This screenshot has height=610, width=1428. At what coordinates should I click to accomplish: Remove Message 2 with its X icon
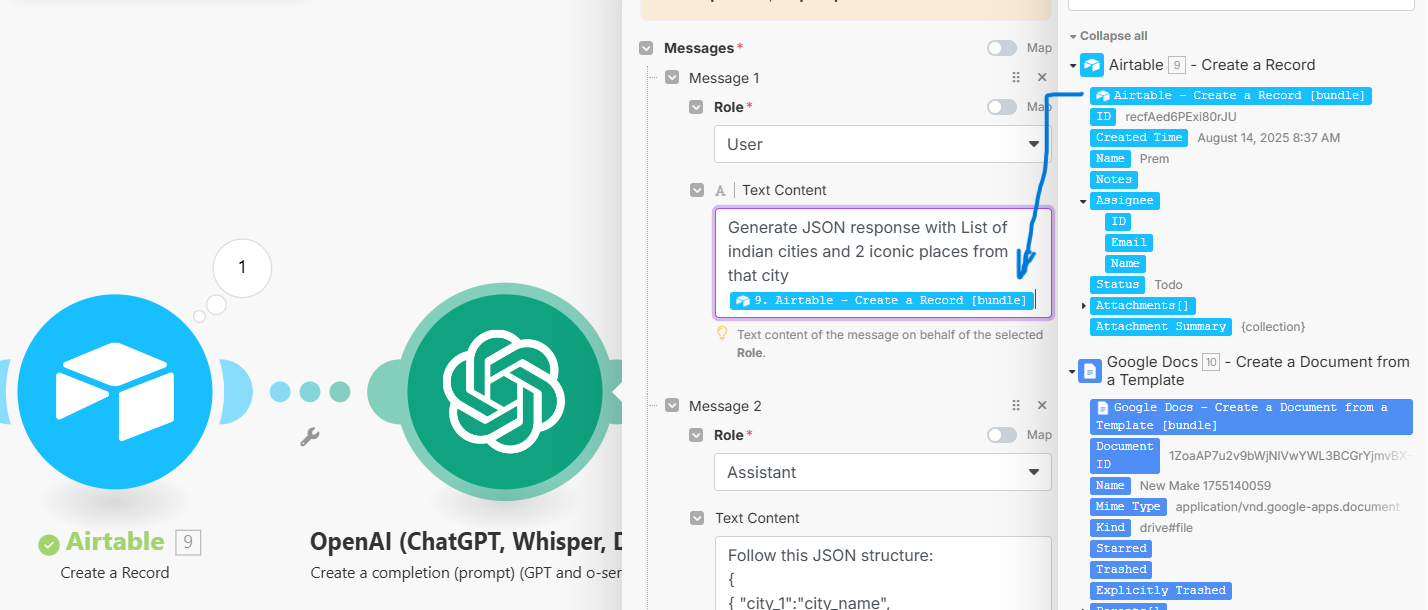pos(1042,406)
